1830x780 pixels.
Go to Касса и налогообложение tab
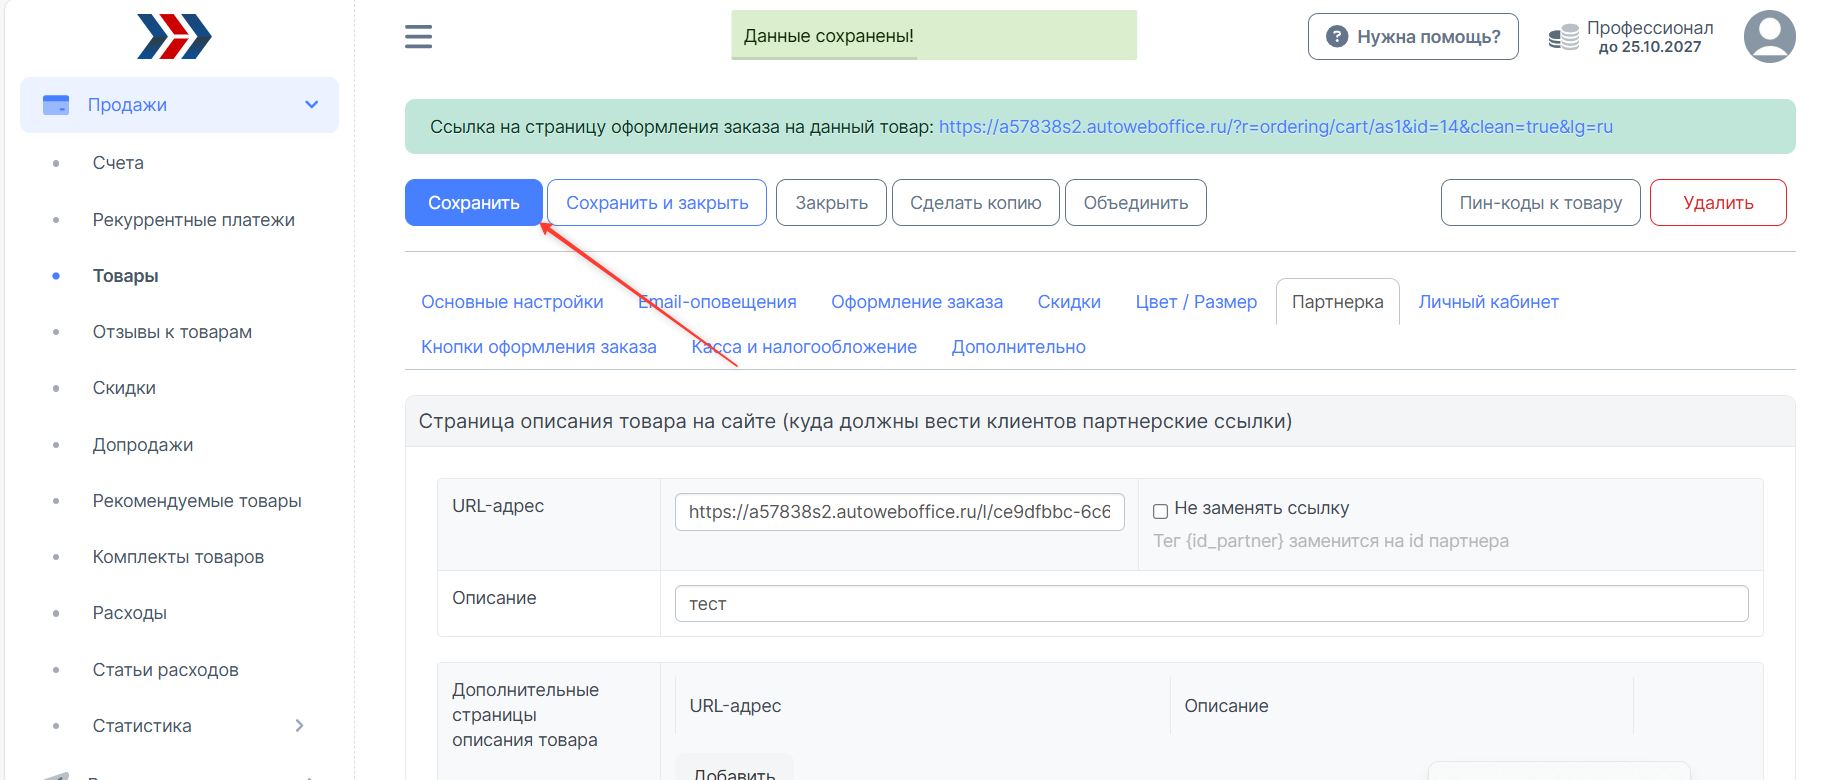pyautogui.click(x=804, y=347)
